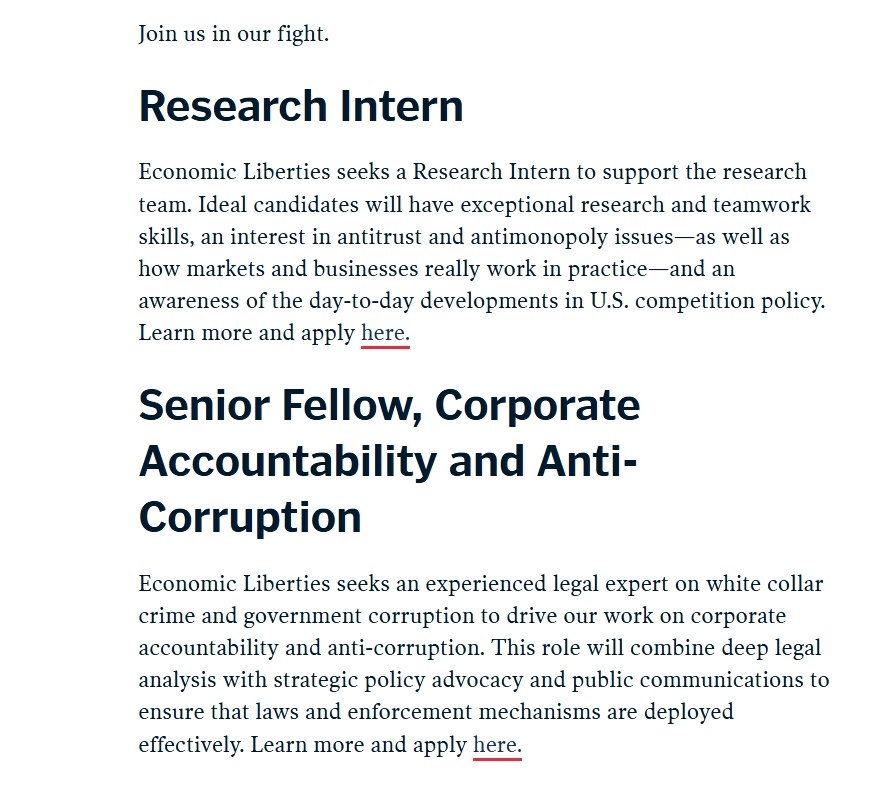Open the Senior Fellow "here" application link
Image resolution: width=887 pixels, height=790 pixels.
(496, 745)
